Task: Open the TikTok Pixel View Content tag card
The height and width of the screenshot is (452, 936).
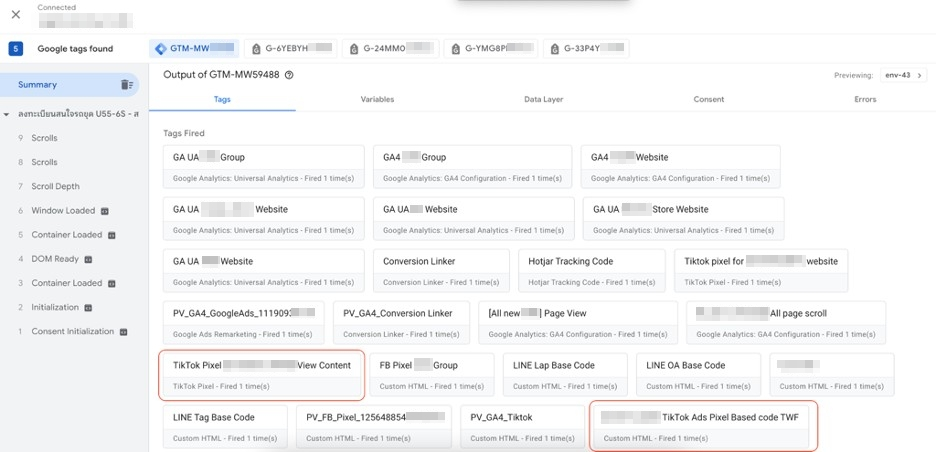Action: tap(262, 374)
